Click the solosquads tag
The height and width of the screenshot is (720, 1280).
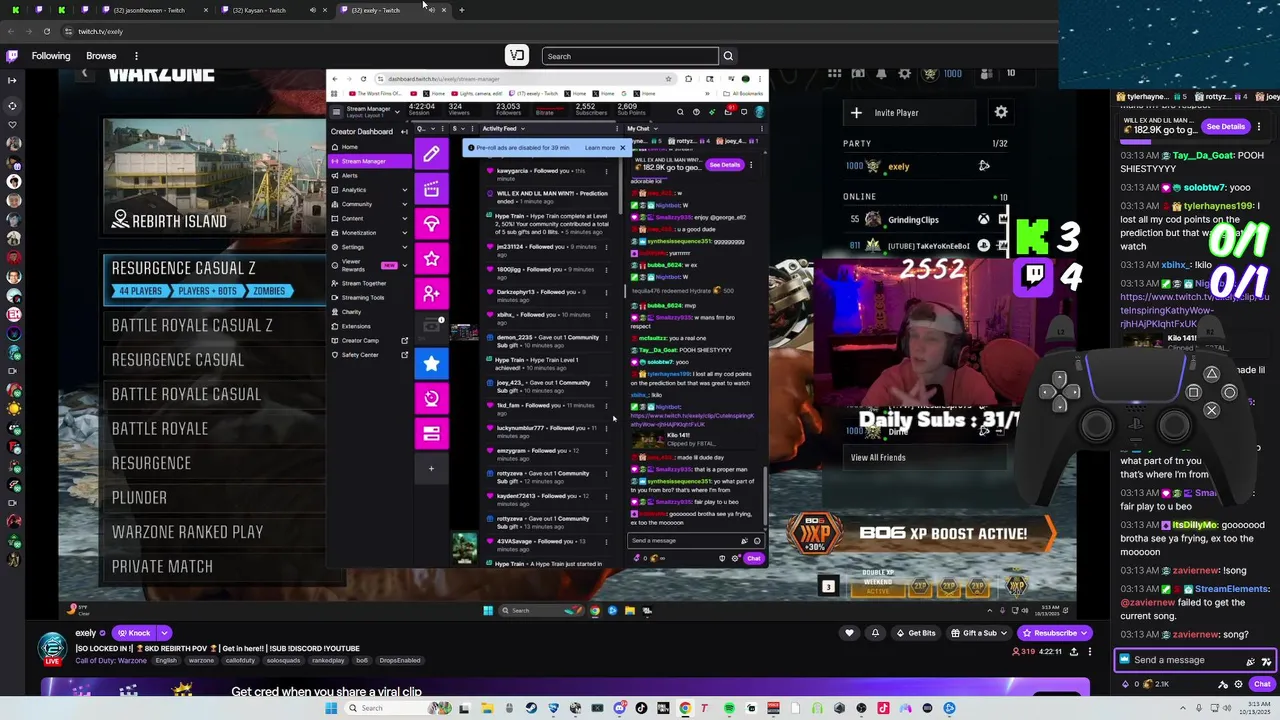[x=282, y=661]
